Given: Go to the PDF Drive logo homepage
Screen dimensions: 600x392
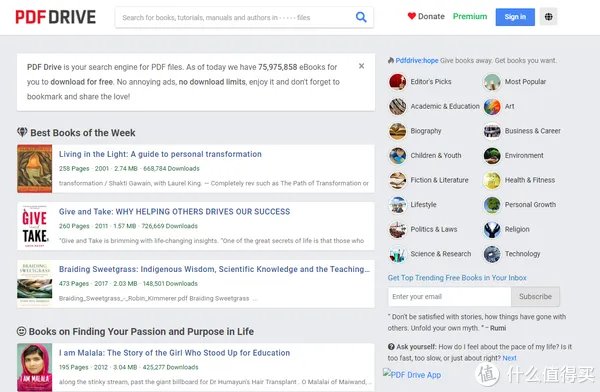Looking at the screenshot, I should click(55, 17).
